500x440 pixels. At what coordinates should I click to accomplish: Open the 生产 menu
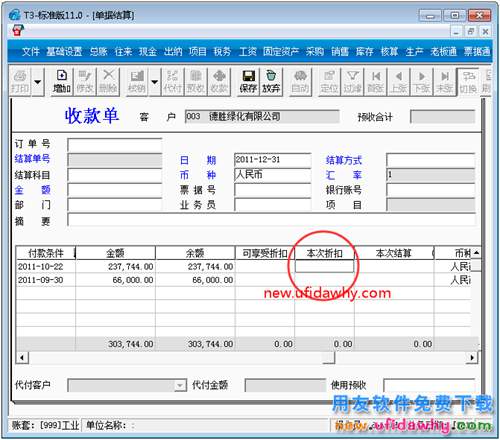coord(415,51)
